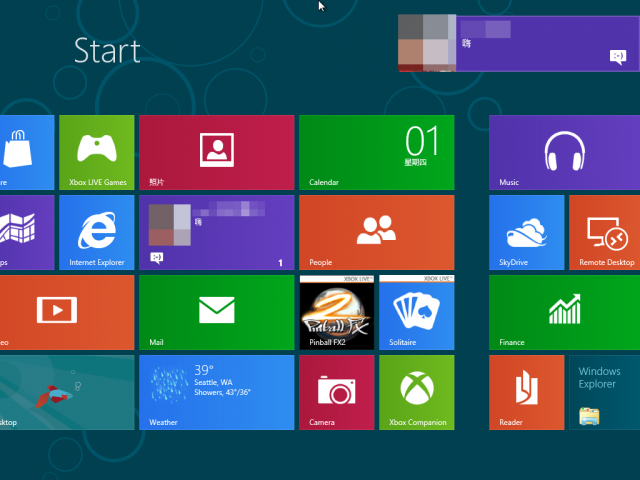
Task: Open the Video tile with play icon
Action: point(67,312)
